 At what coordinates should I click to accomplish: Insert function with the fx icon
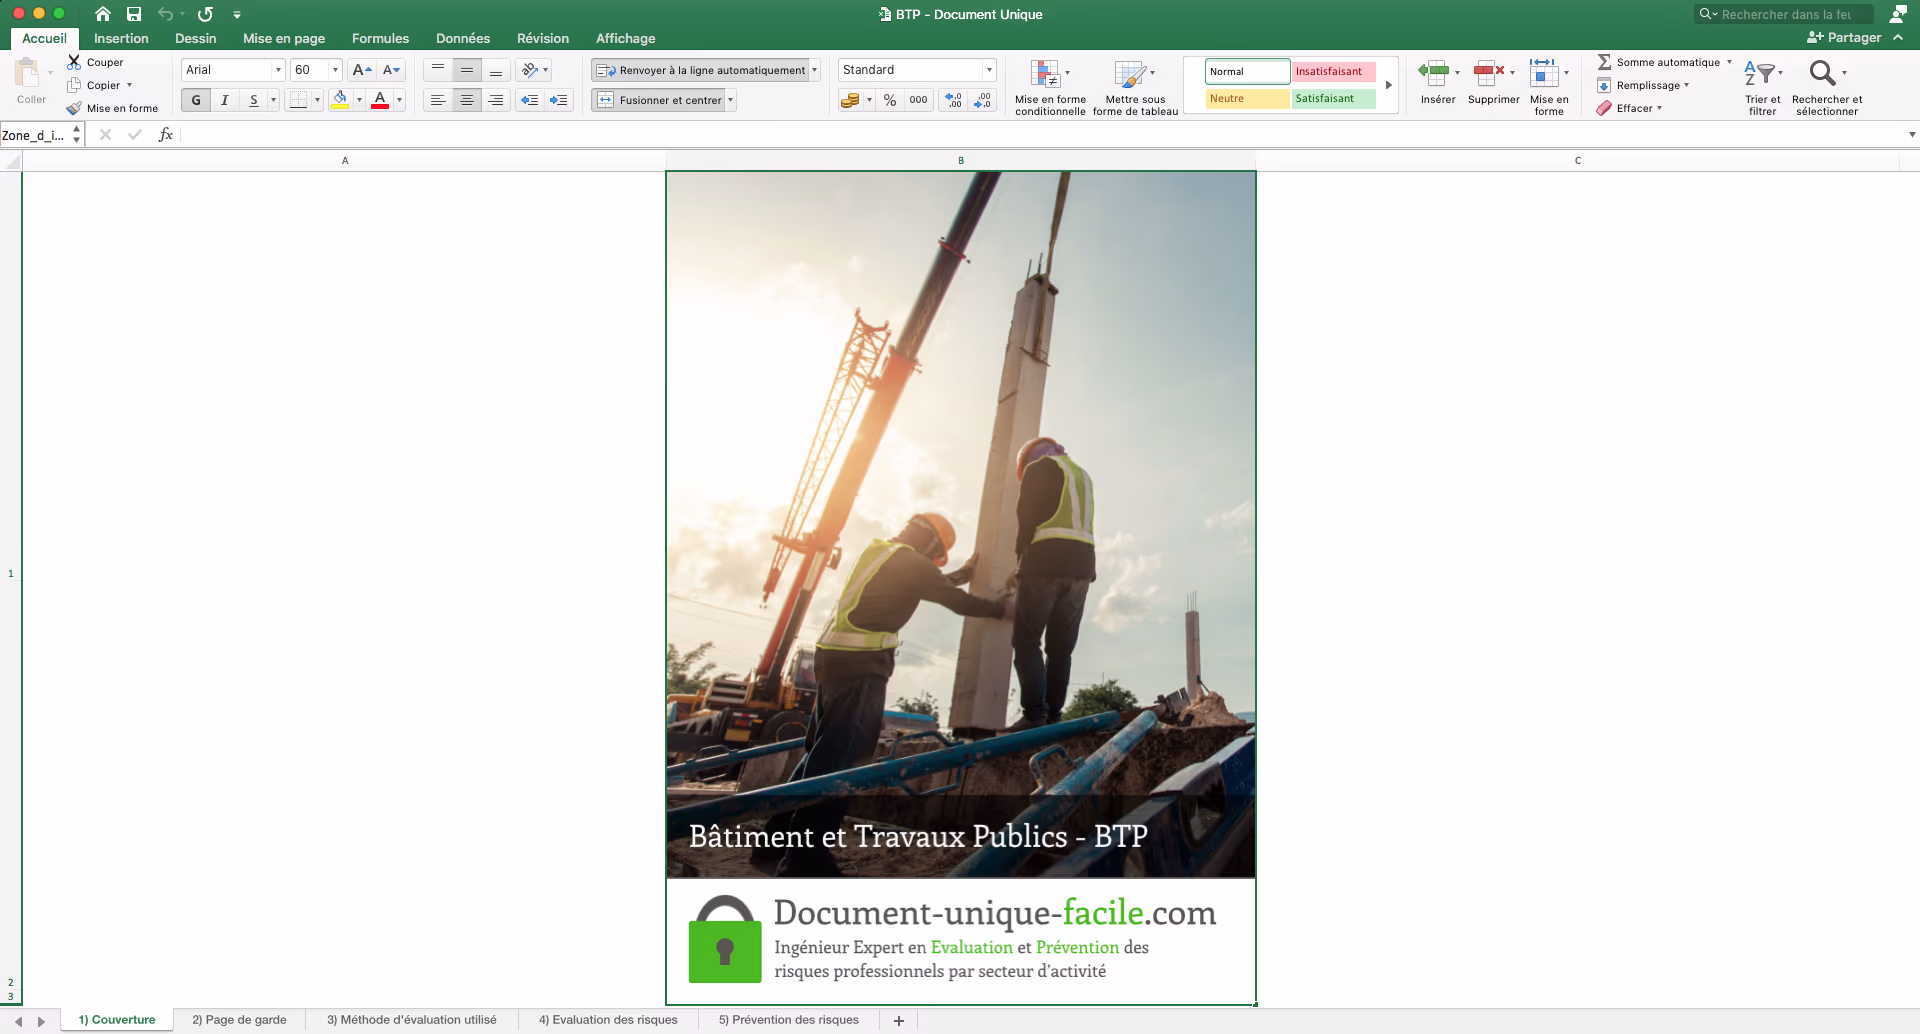[166, 135]
